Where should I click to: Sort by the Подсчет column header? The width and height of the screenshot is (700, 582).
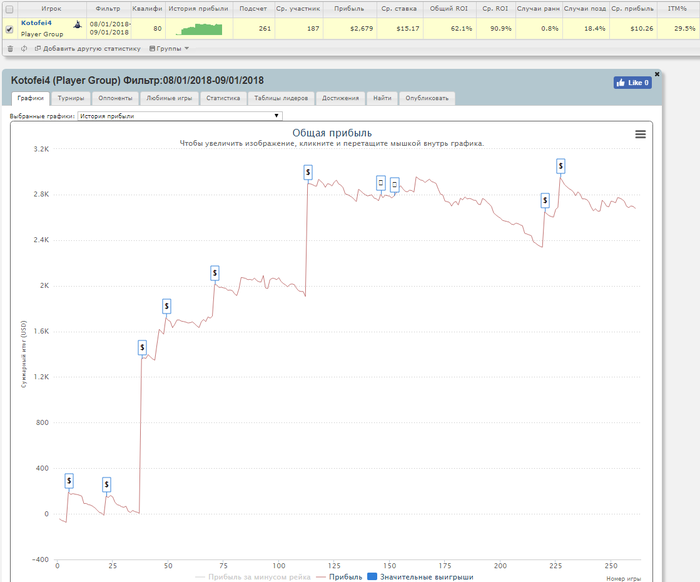[253, 8]
